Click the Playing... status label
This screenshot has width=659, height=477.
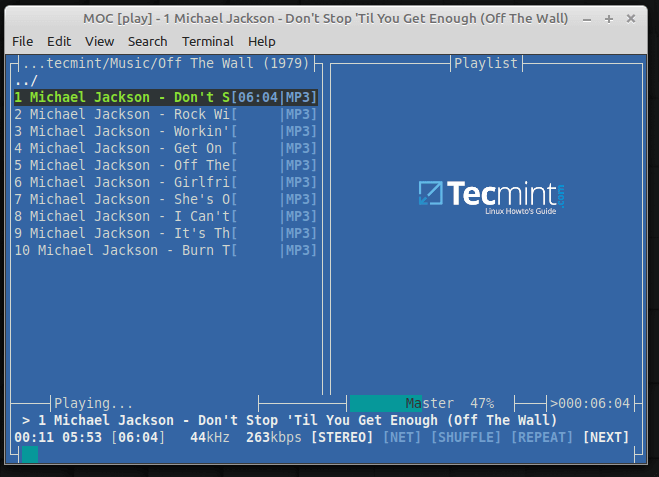coord(93,403)
